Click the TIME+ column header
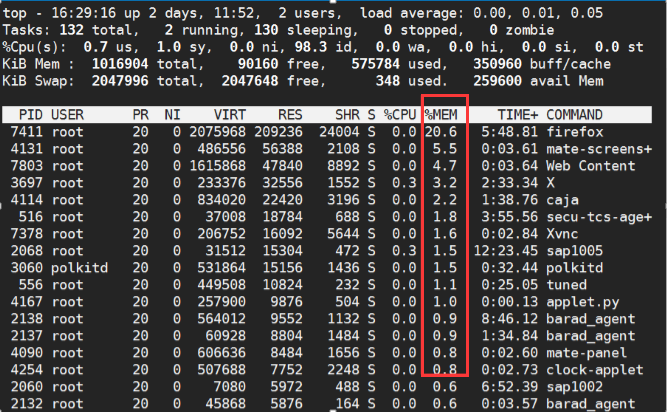 click(x=518, y=115)
